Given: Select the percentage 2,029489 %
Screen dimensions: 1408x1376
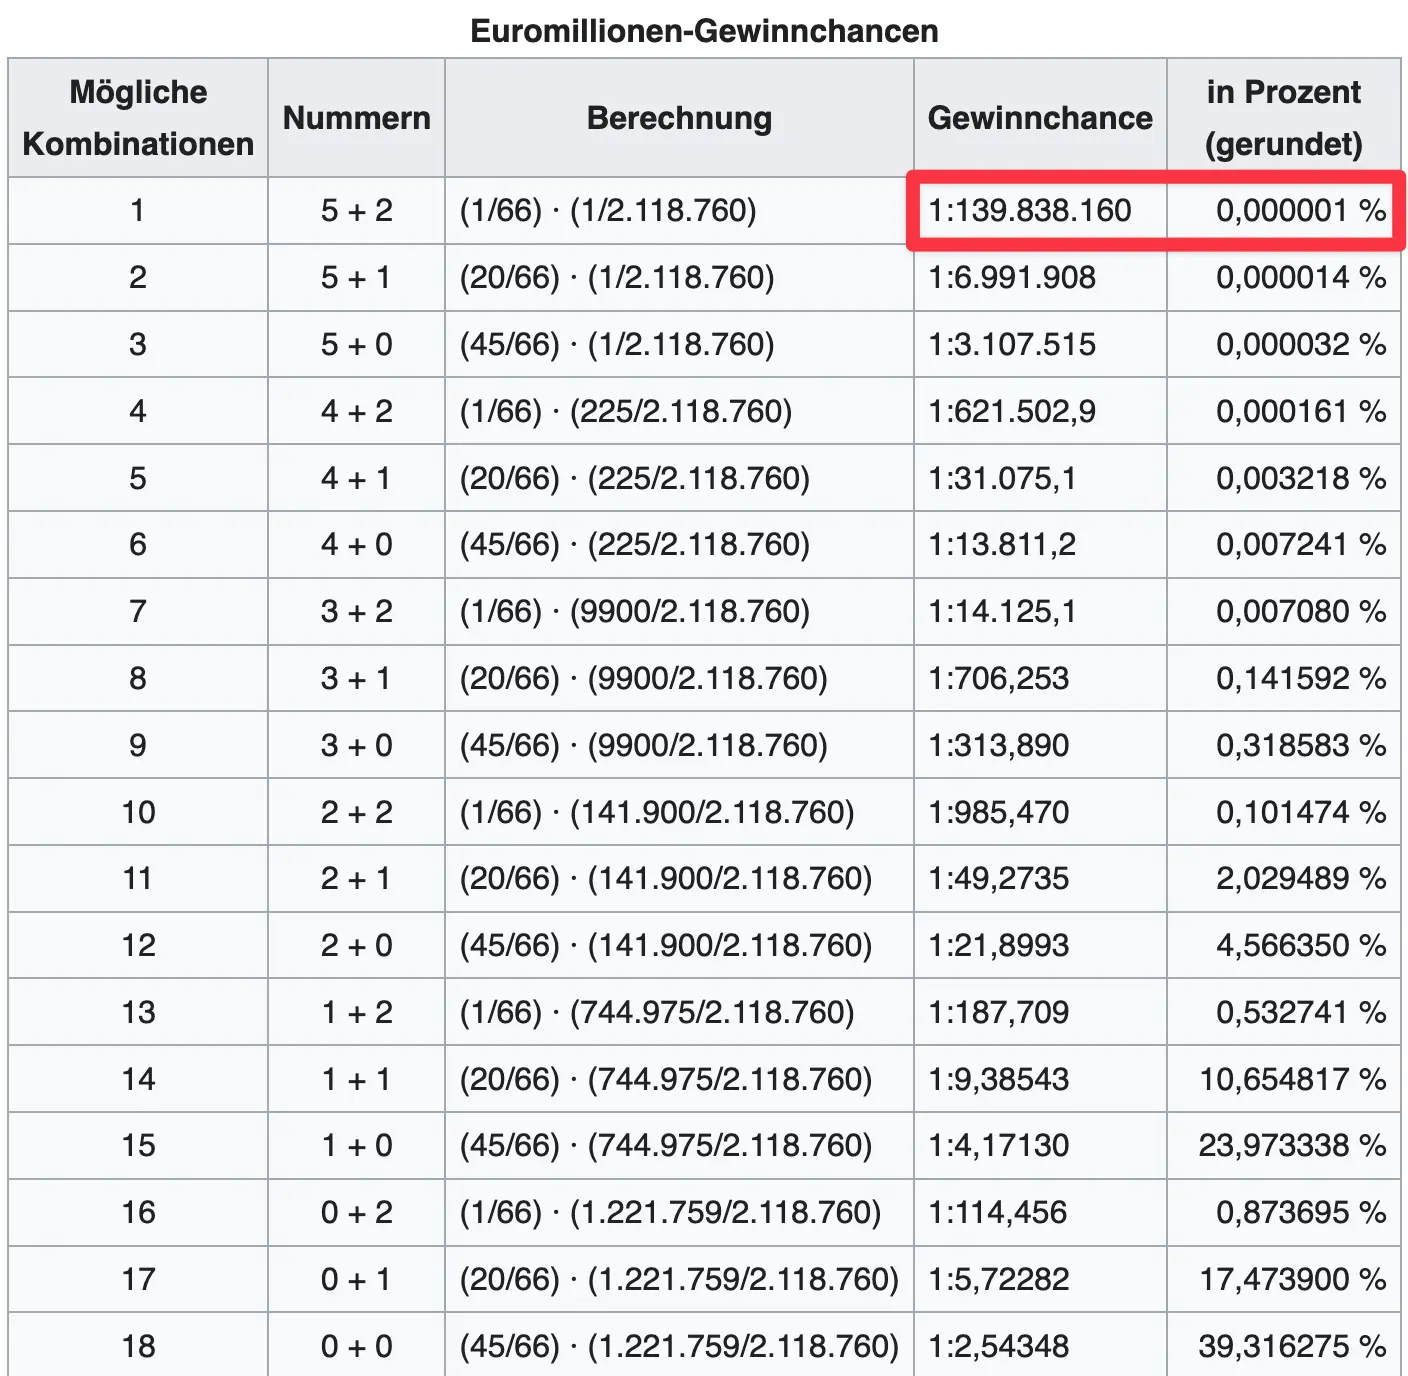Looking at the screenshot, I should coord(1301,879).
